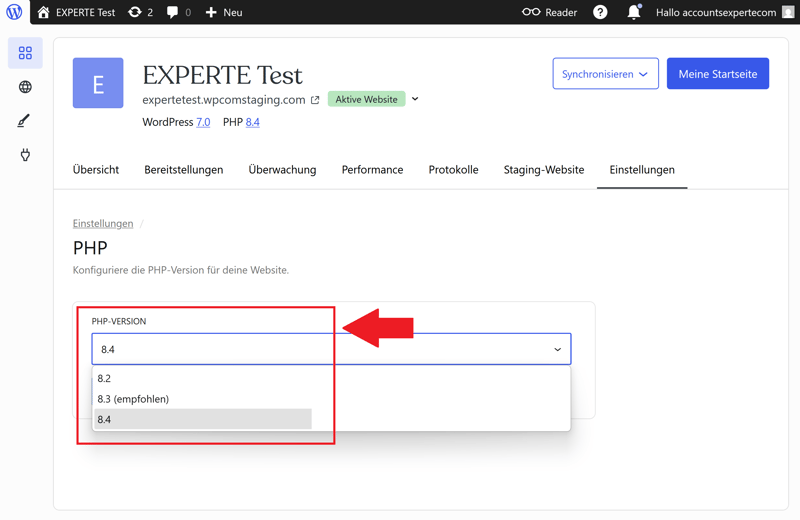Choose 8.2 from the PHP list
This screenshot has height=520, width=800.
(203, 378)
